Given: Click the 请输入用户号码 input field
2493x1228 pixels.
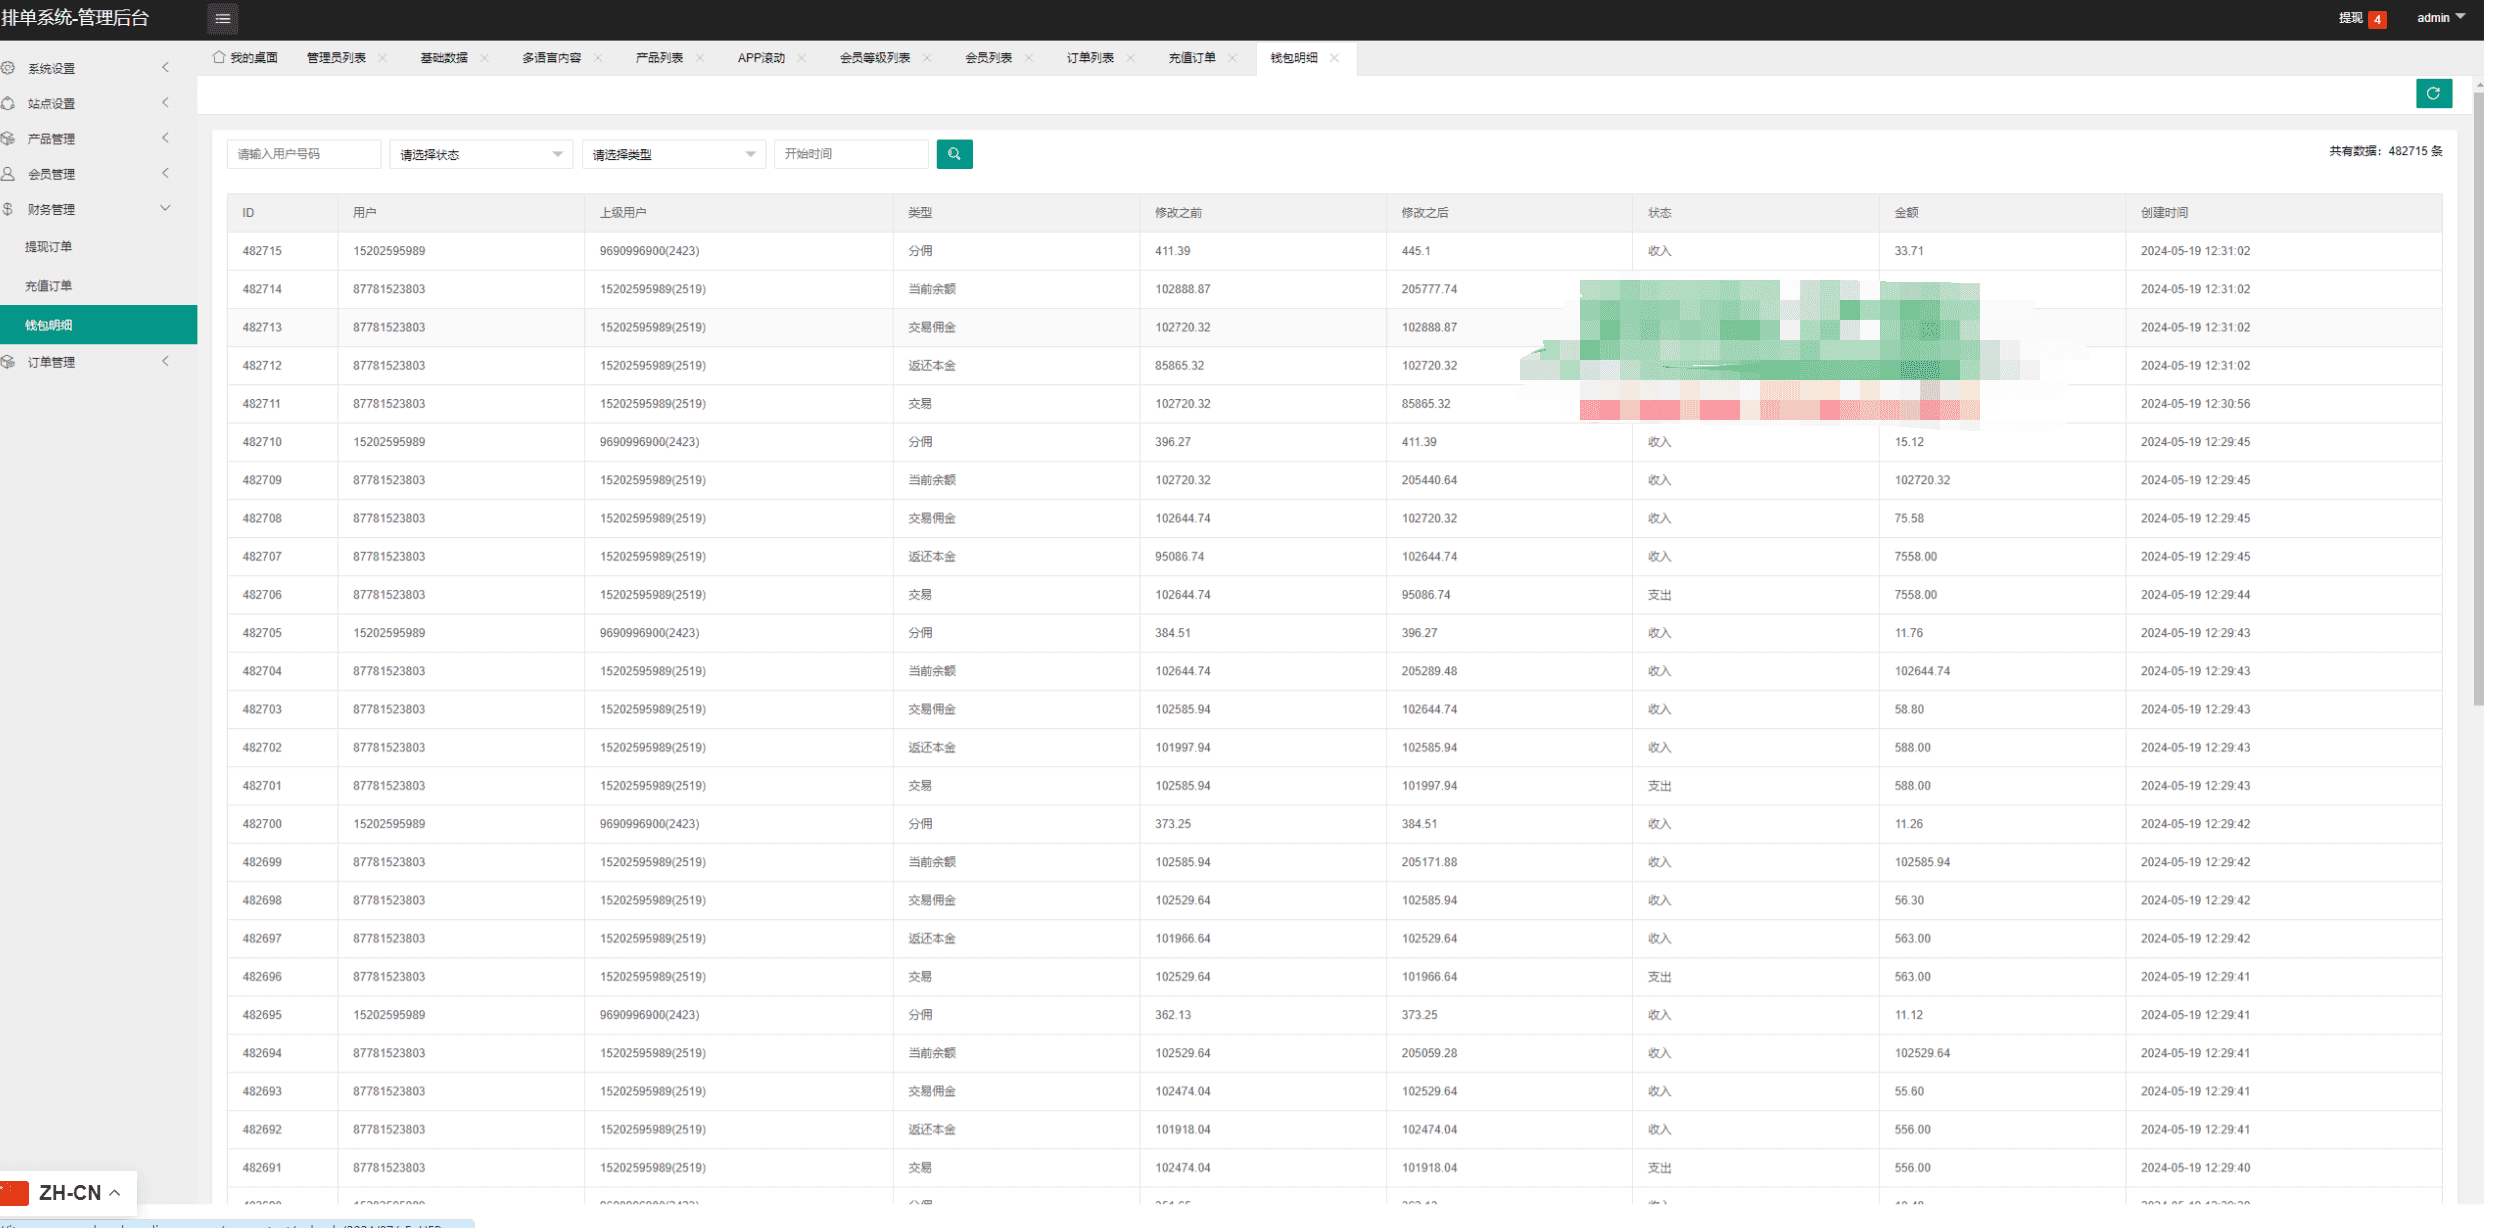Looking at the screenshot, I should pyautogui.click(x=303, y=154).
